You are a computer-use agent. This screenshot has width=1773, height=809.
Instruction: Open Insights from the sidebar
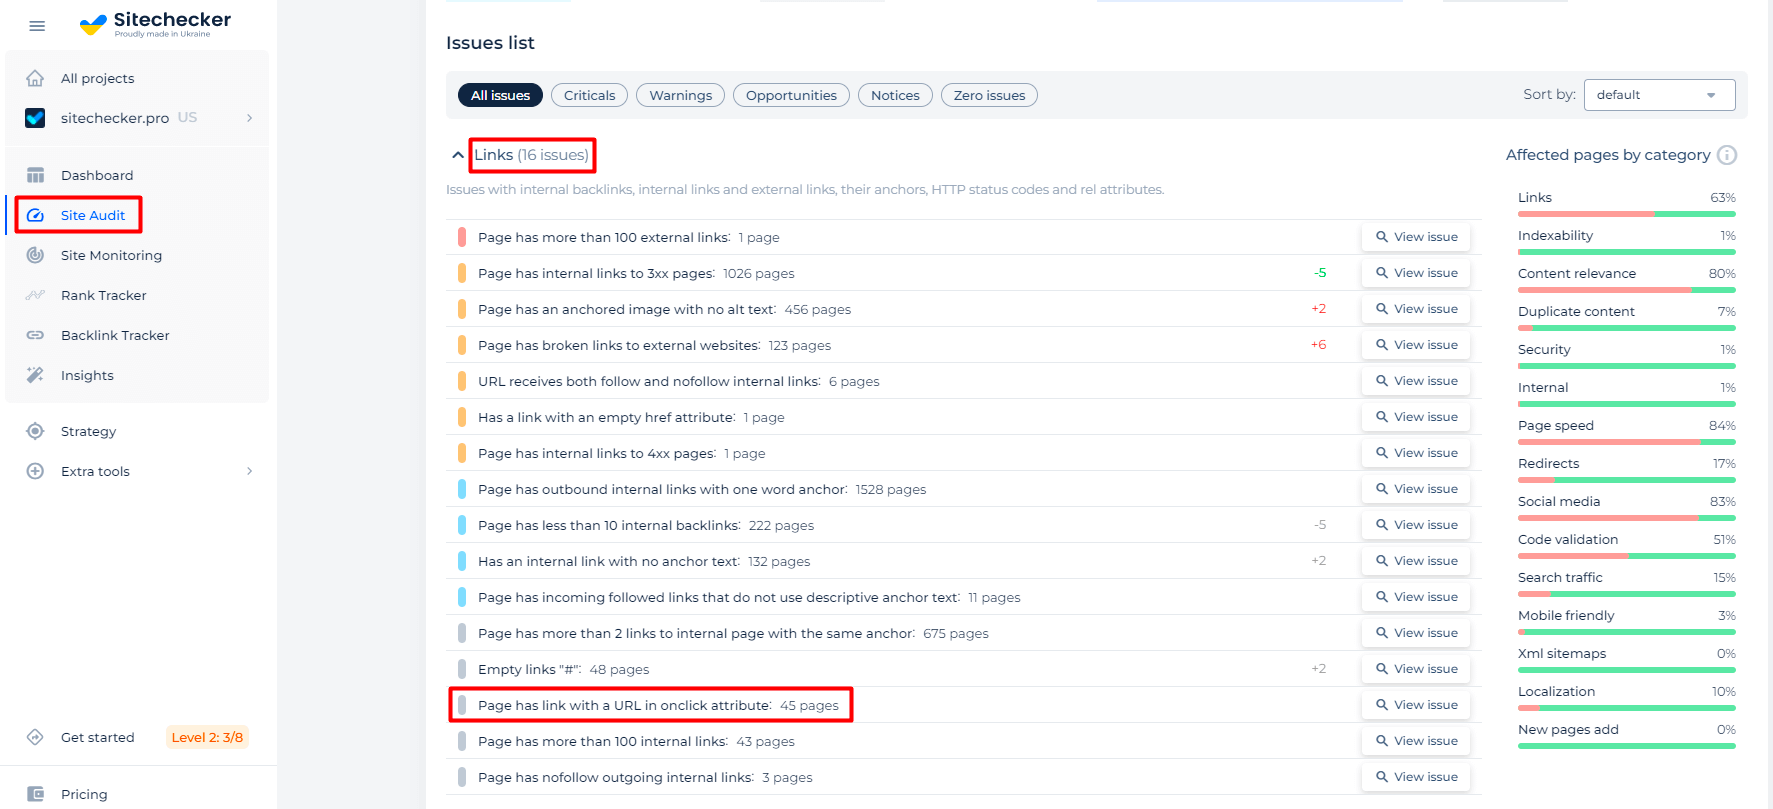click(87, 375)
